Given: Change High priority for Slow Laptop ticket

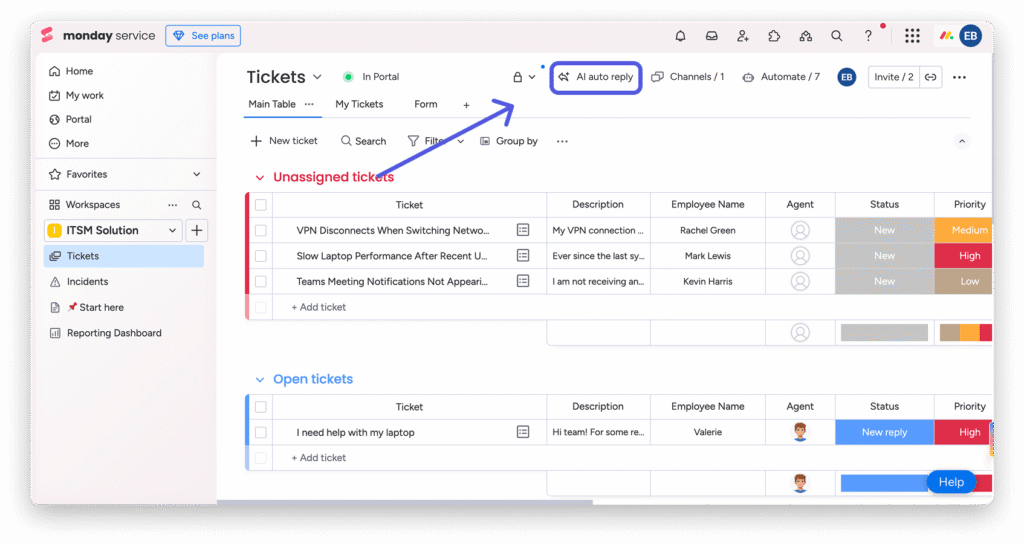Looking at the screenshot, I should tap(963, 255).
